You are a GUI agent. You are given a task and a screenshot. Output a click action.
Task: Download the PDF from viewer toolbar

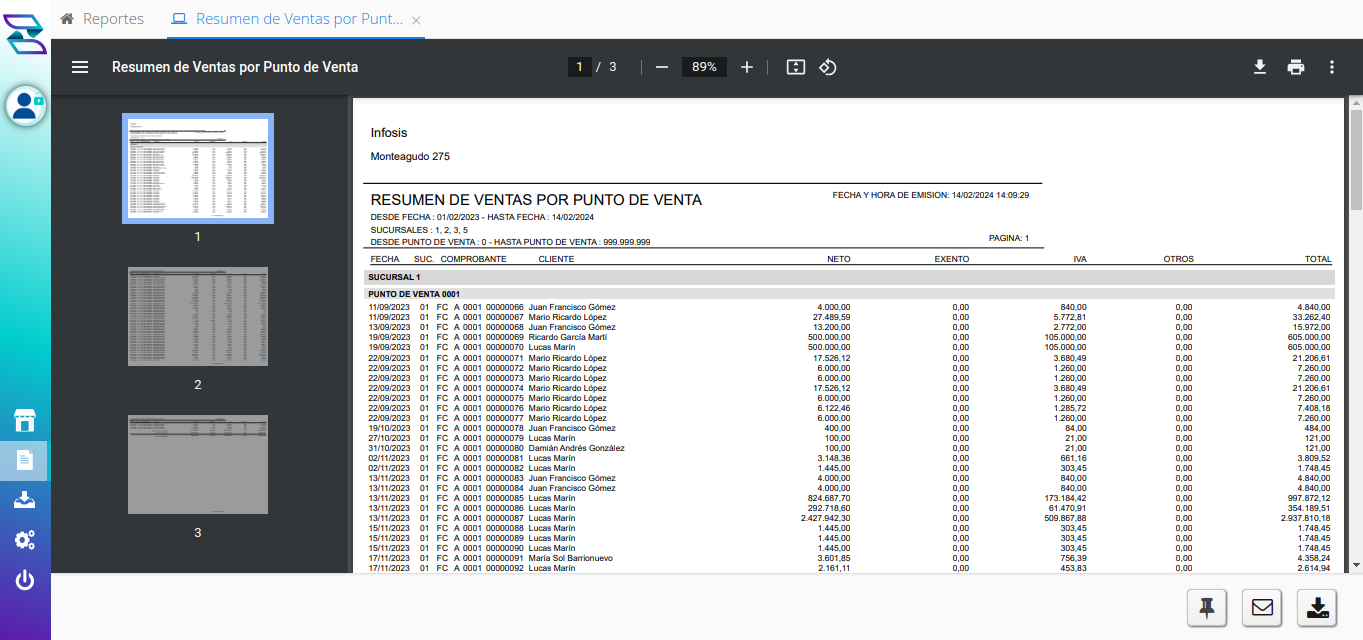click(1260, 67)
